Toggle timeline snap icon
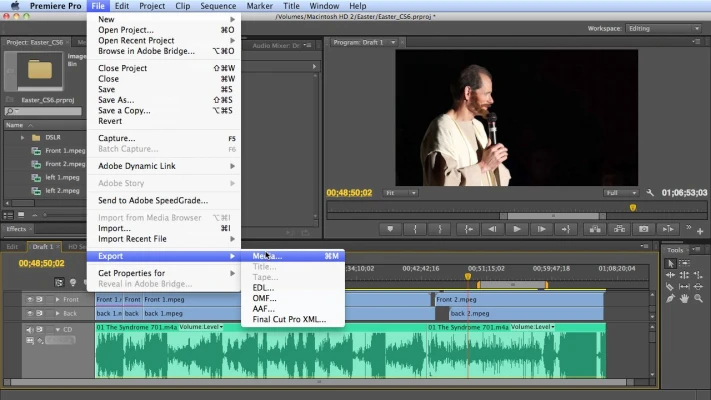The image size is (711, 400). coord(59,283)
